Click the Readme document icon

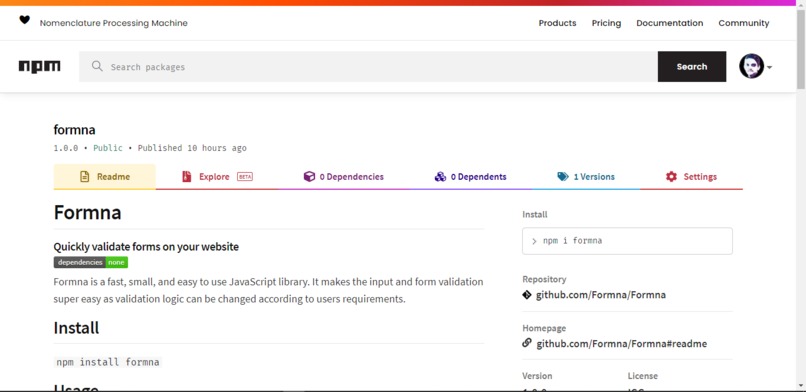point(84,177)
